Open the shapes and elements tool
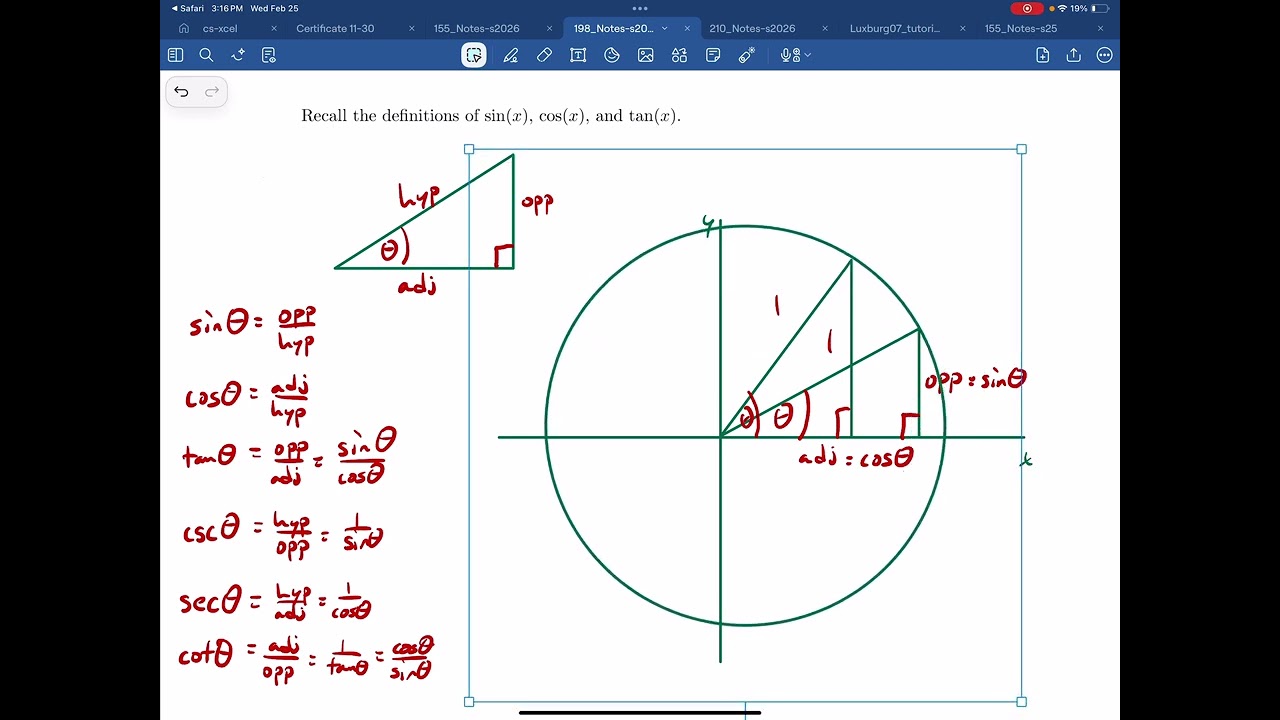Image resolution: width=1280 pixels, height=720 pixels. click(680, 55)
